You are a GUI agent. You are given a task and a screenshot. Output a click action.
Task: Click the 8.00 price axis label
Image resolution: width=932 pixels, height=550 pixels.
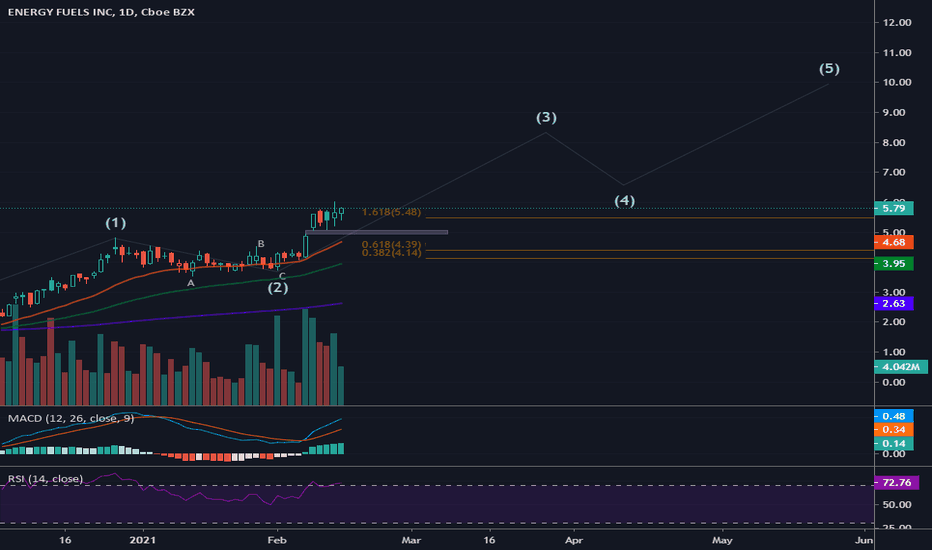893,142
